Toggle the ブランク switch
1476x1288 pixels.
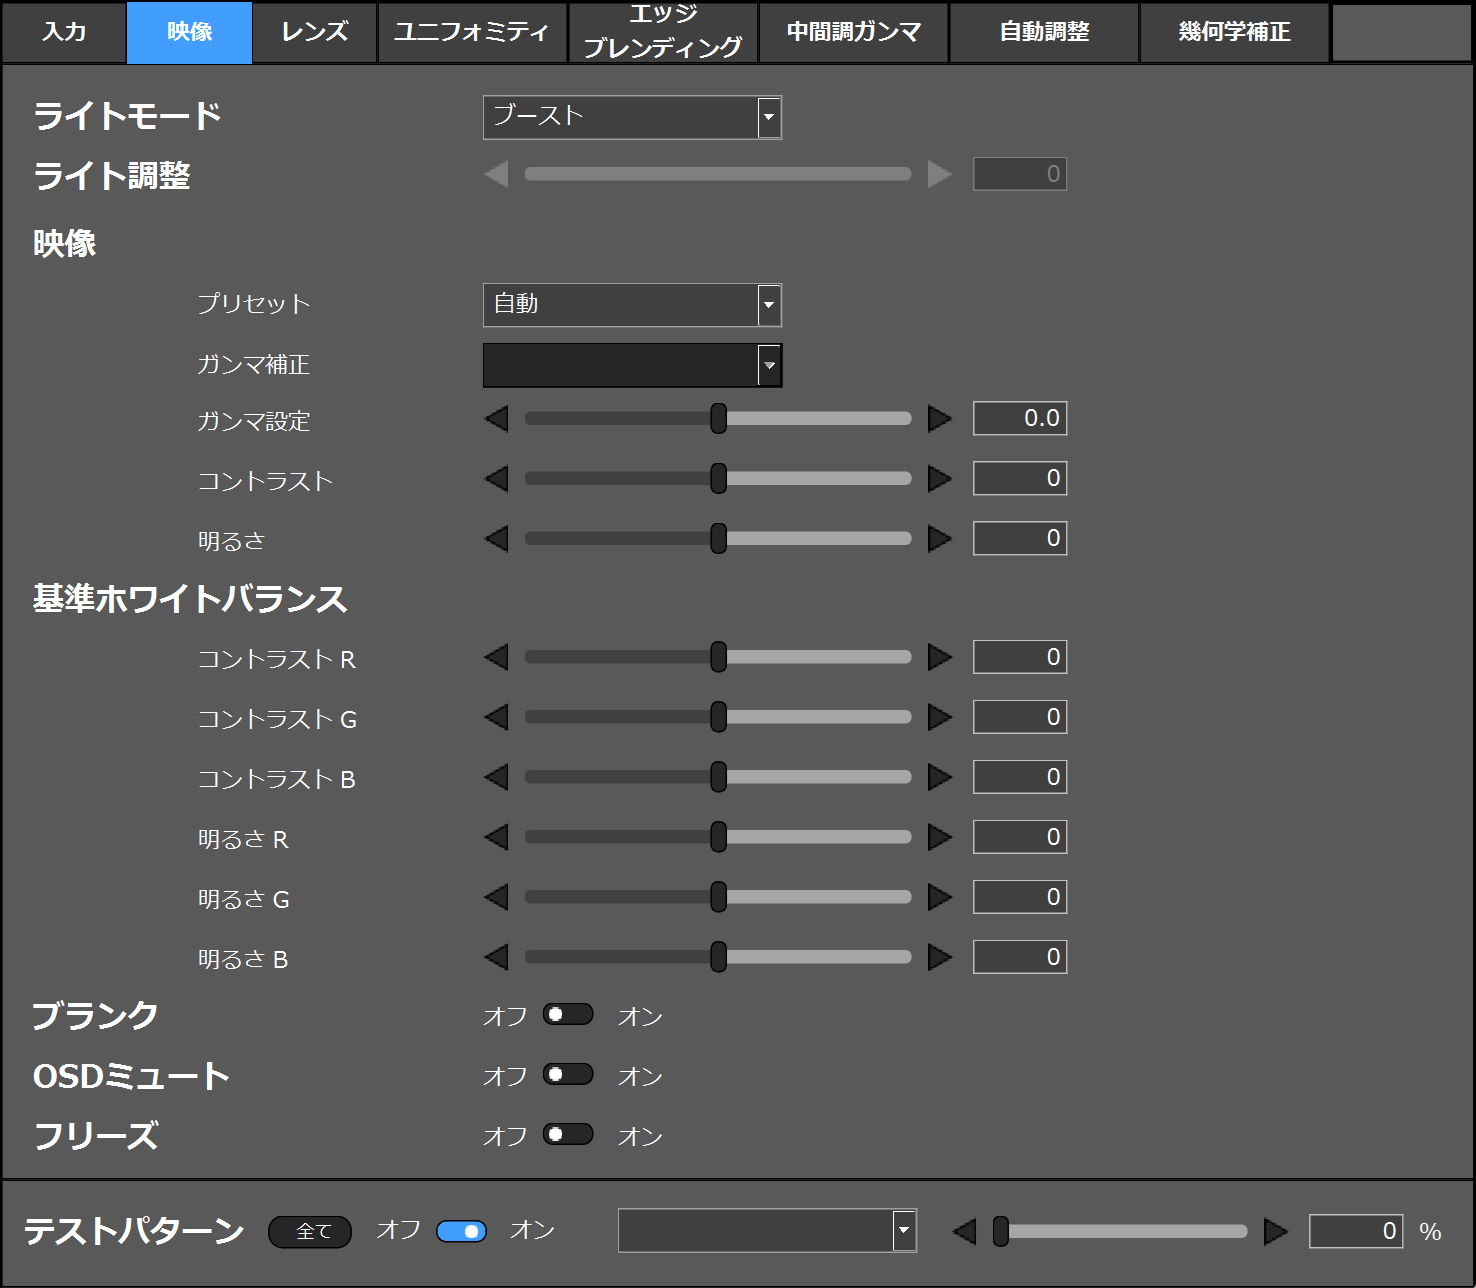(568, 1015)
